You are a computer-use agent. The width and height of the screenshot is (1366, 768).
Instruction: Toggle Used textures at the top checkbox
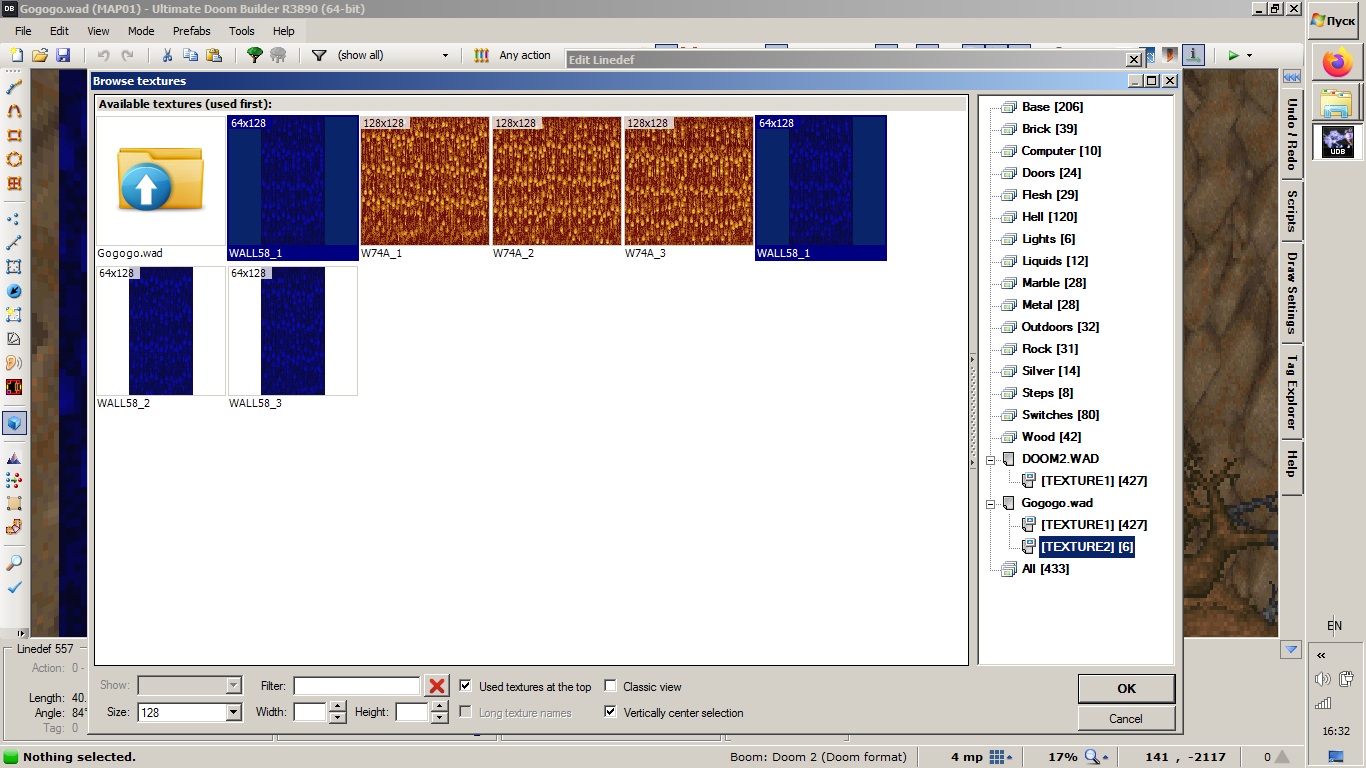(465, 686)
